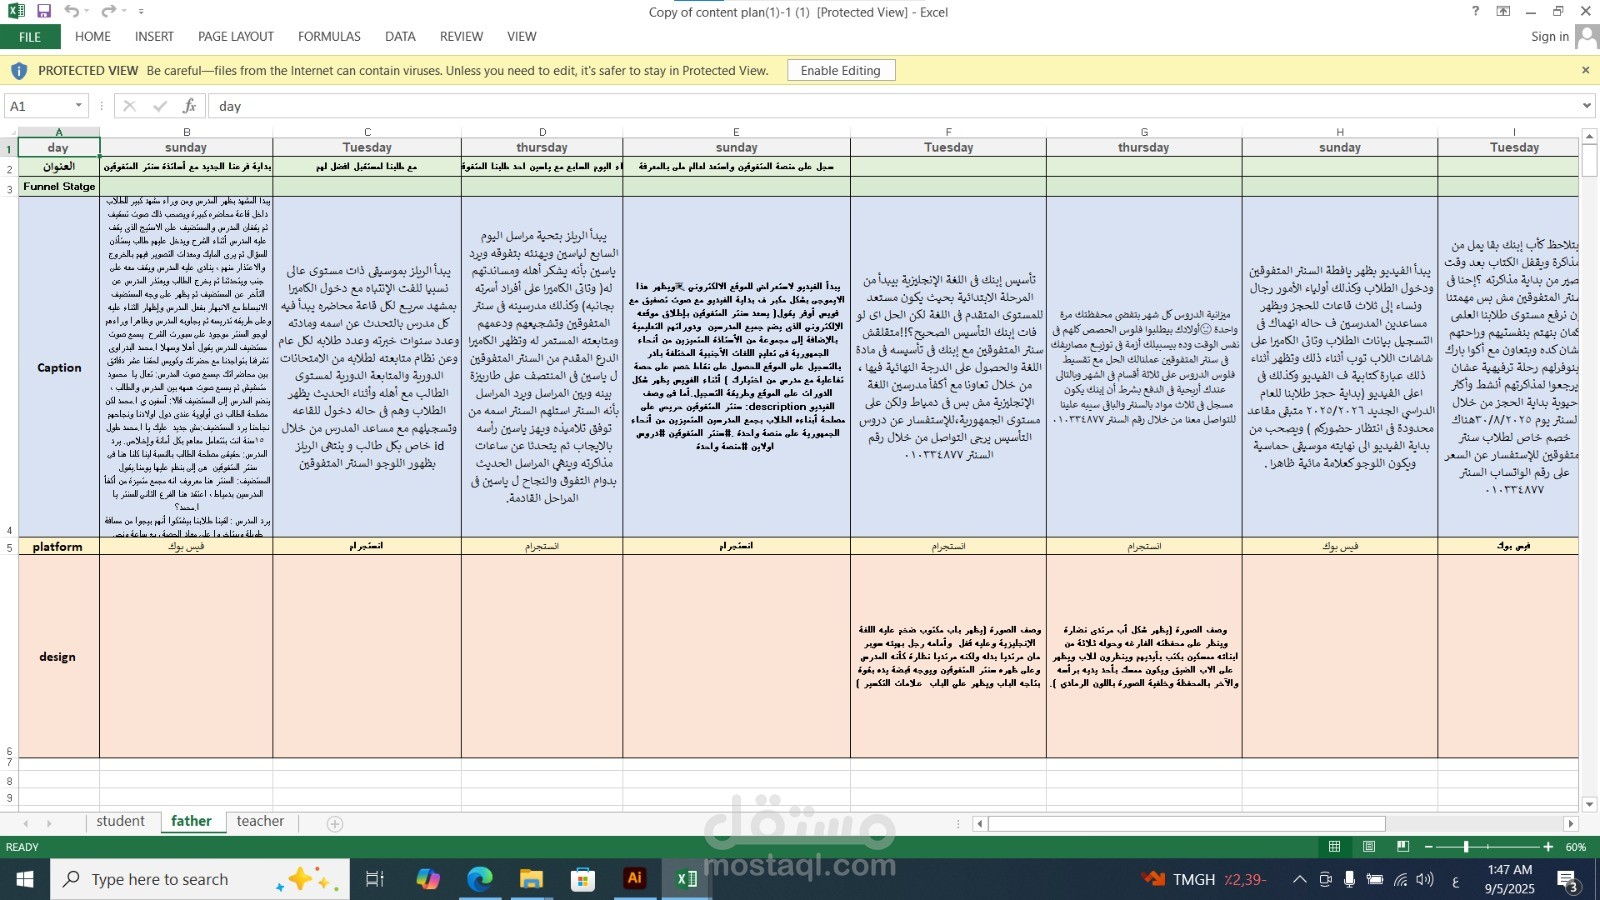Image resolution: width=1600 pixels, height=900 pixels.
Task: Open the PAGE LAYOUT tab
Action: 236,37
